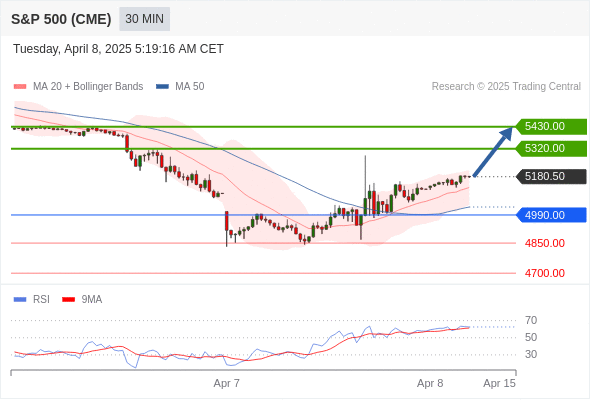
Task: Click the MA 20 + Bollinger Bands legend swatch
Action: tap(20, 87)
